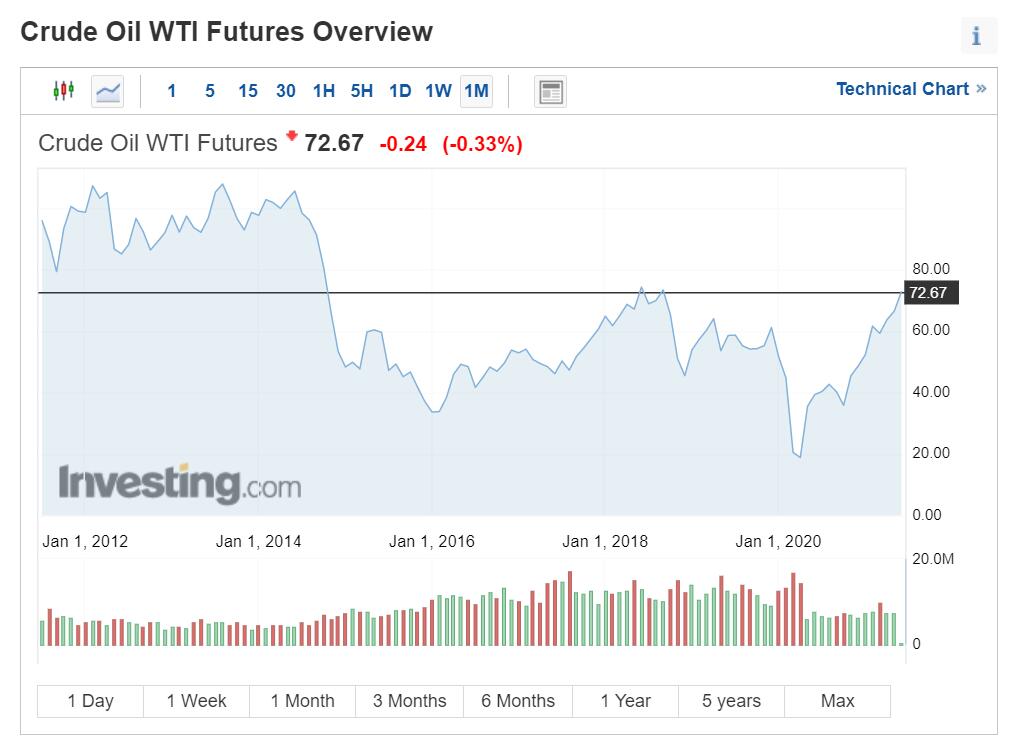Select the 1W timeframe icon

pos(436,90)
